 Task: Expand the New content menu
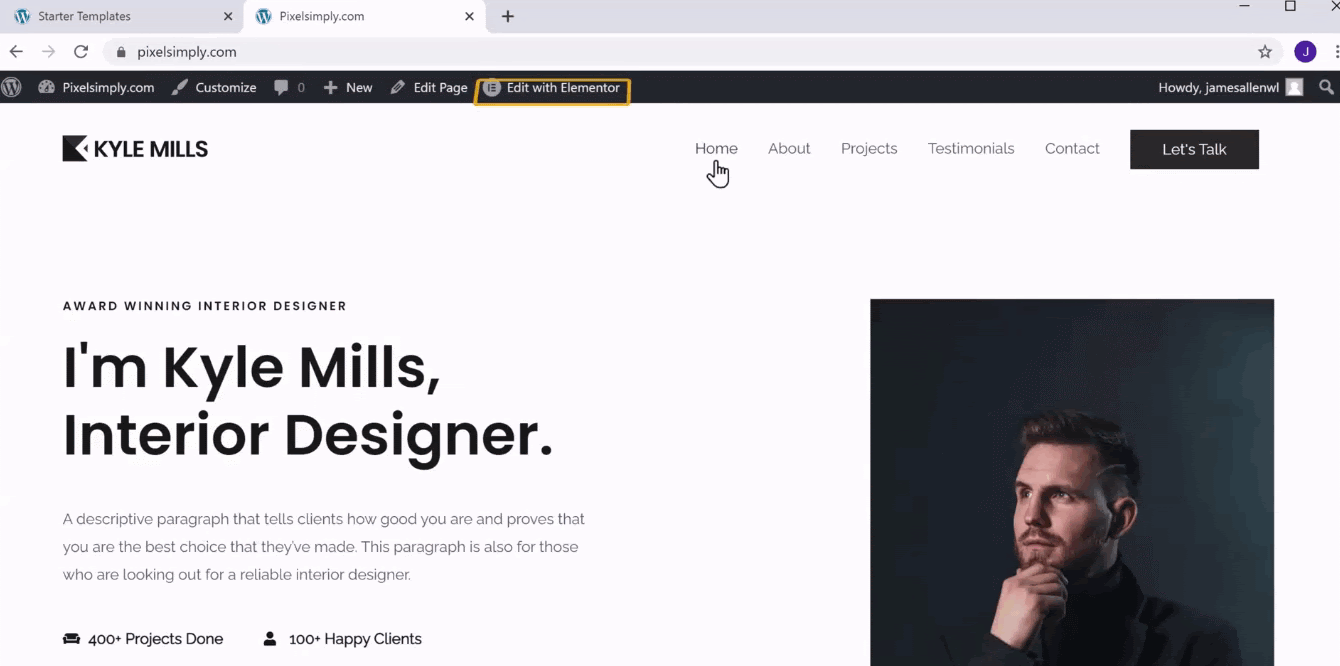click(348, 88)
